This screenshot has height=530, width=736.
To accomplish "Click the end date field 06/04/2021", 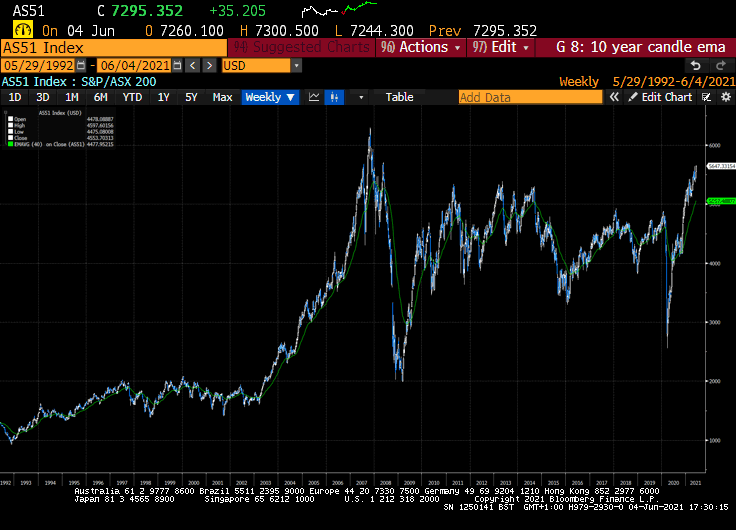I will (x=135, y=65).
